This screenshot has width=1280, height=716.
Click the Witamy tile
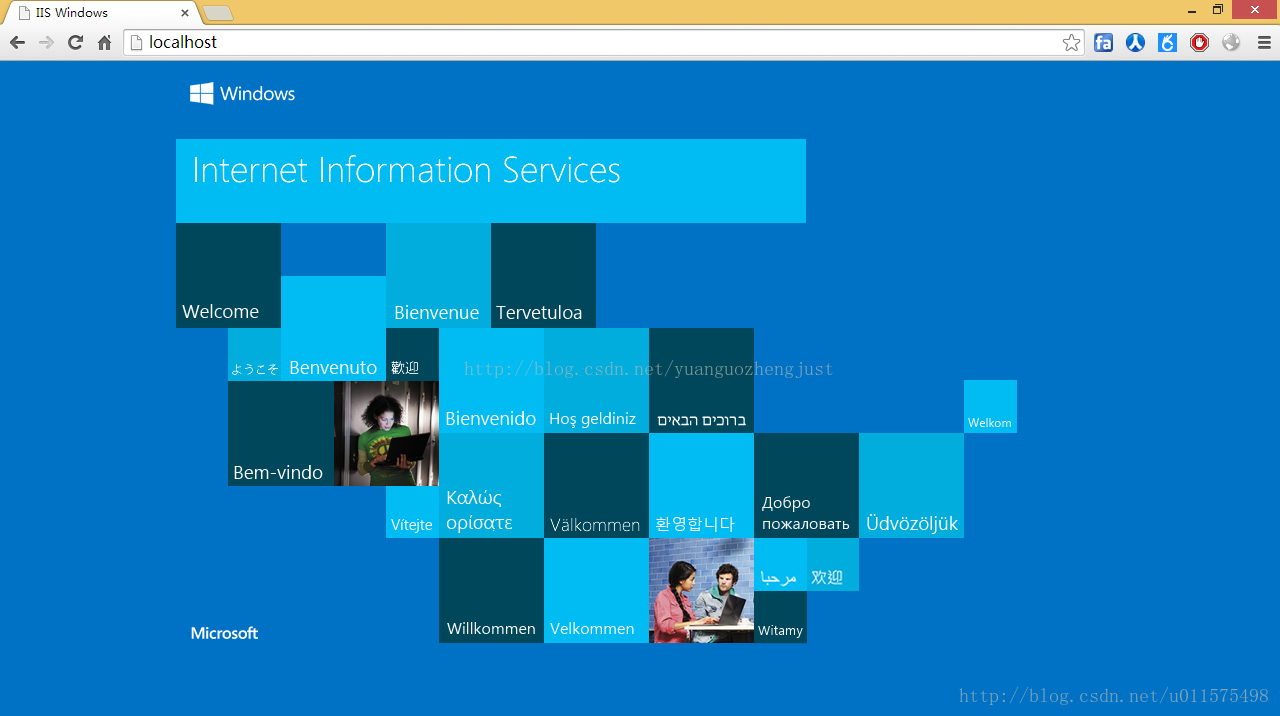tap(780, 617)
